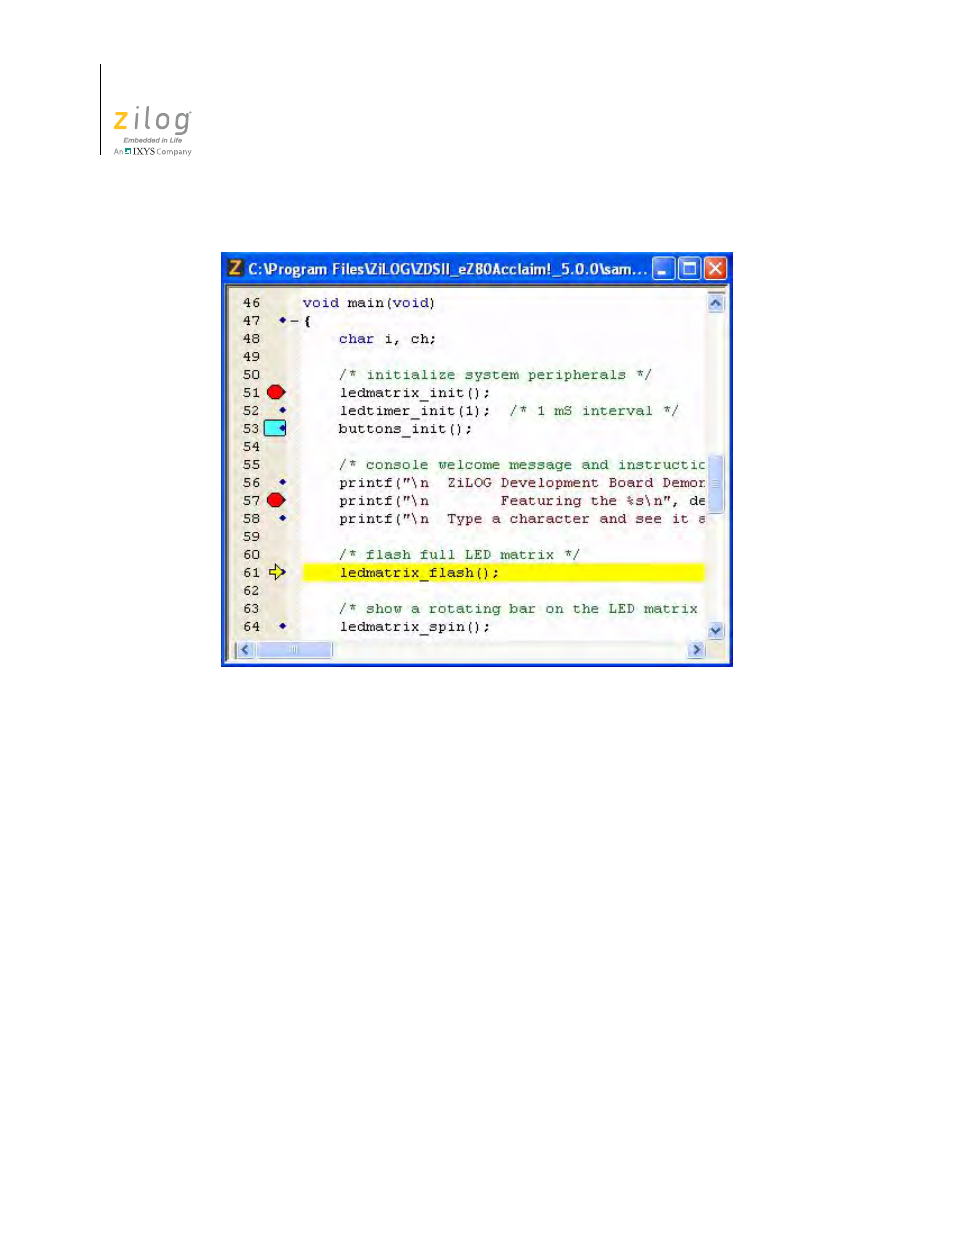Maximize the source editor window
Viewport: 954px width, 1235px height.
689,268
